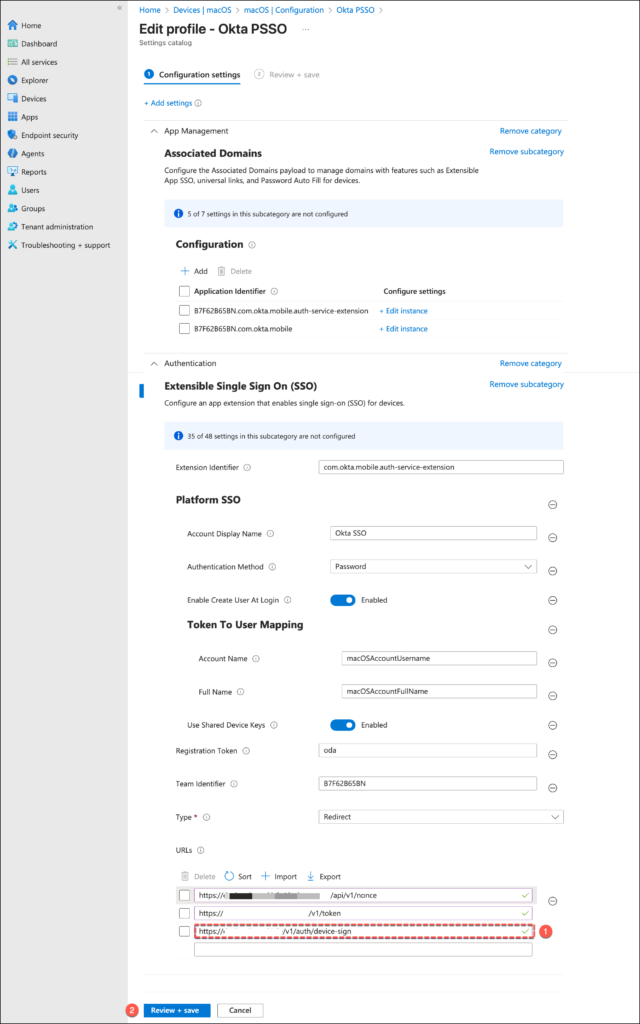The width and height of the screenshot is (640, 1024).
Task: Click minus icon beside Registration Token
Action: (552, 755)
